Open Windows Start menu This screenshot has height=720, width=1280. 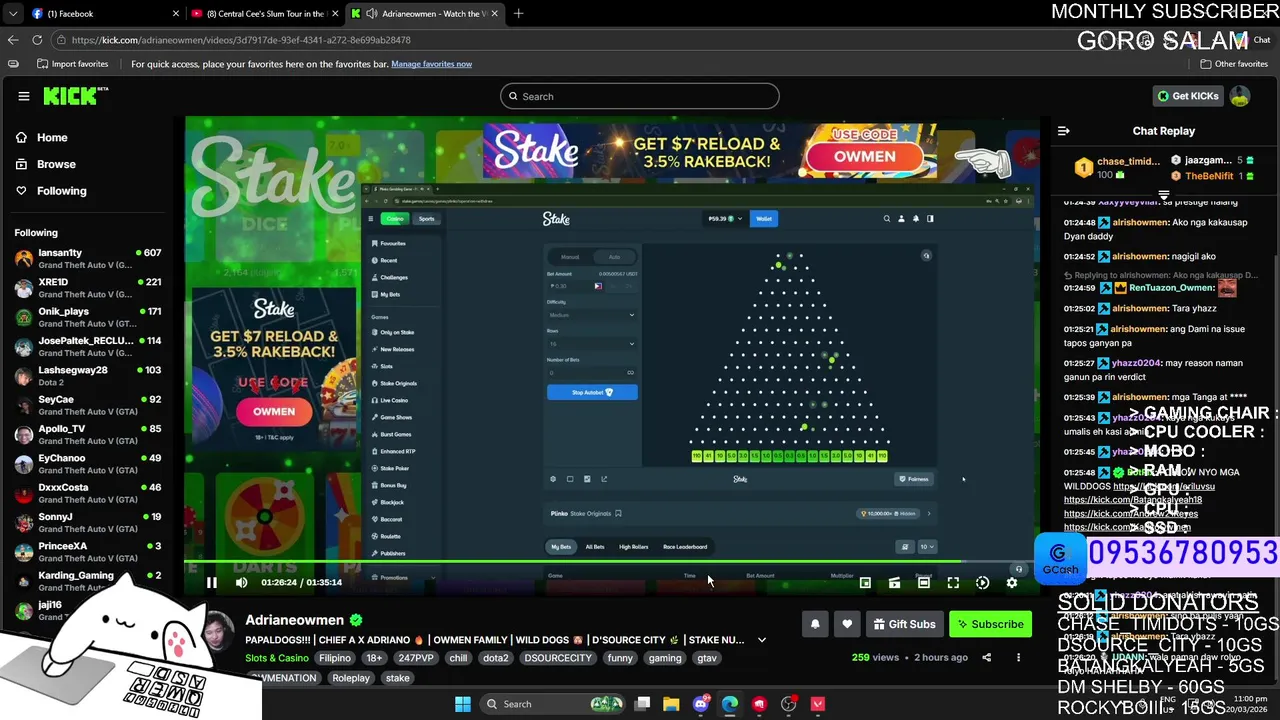tap(463, 704)
